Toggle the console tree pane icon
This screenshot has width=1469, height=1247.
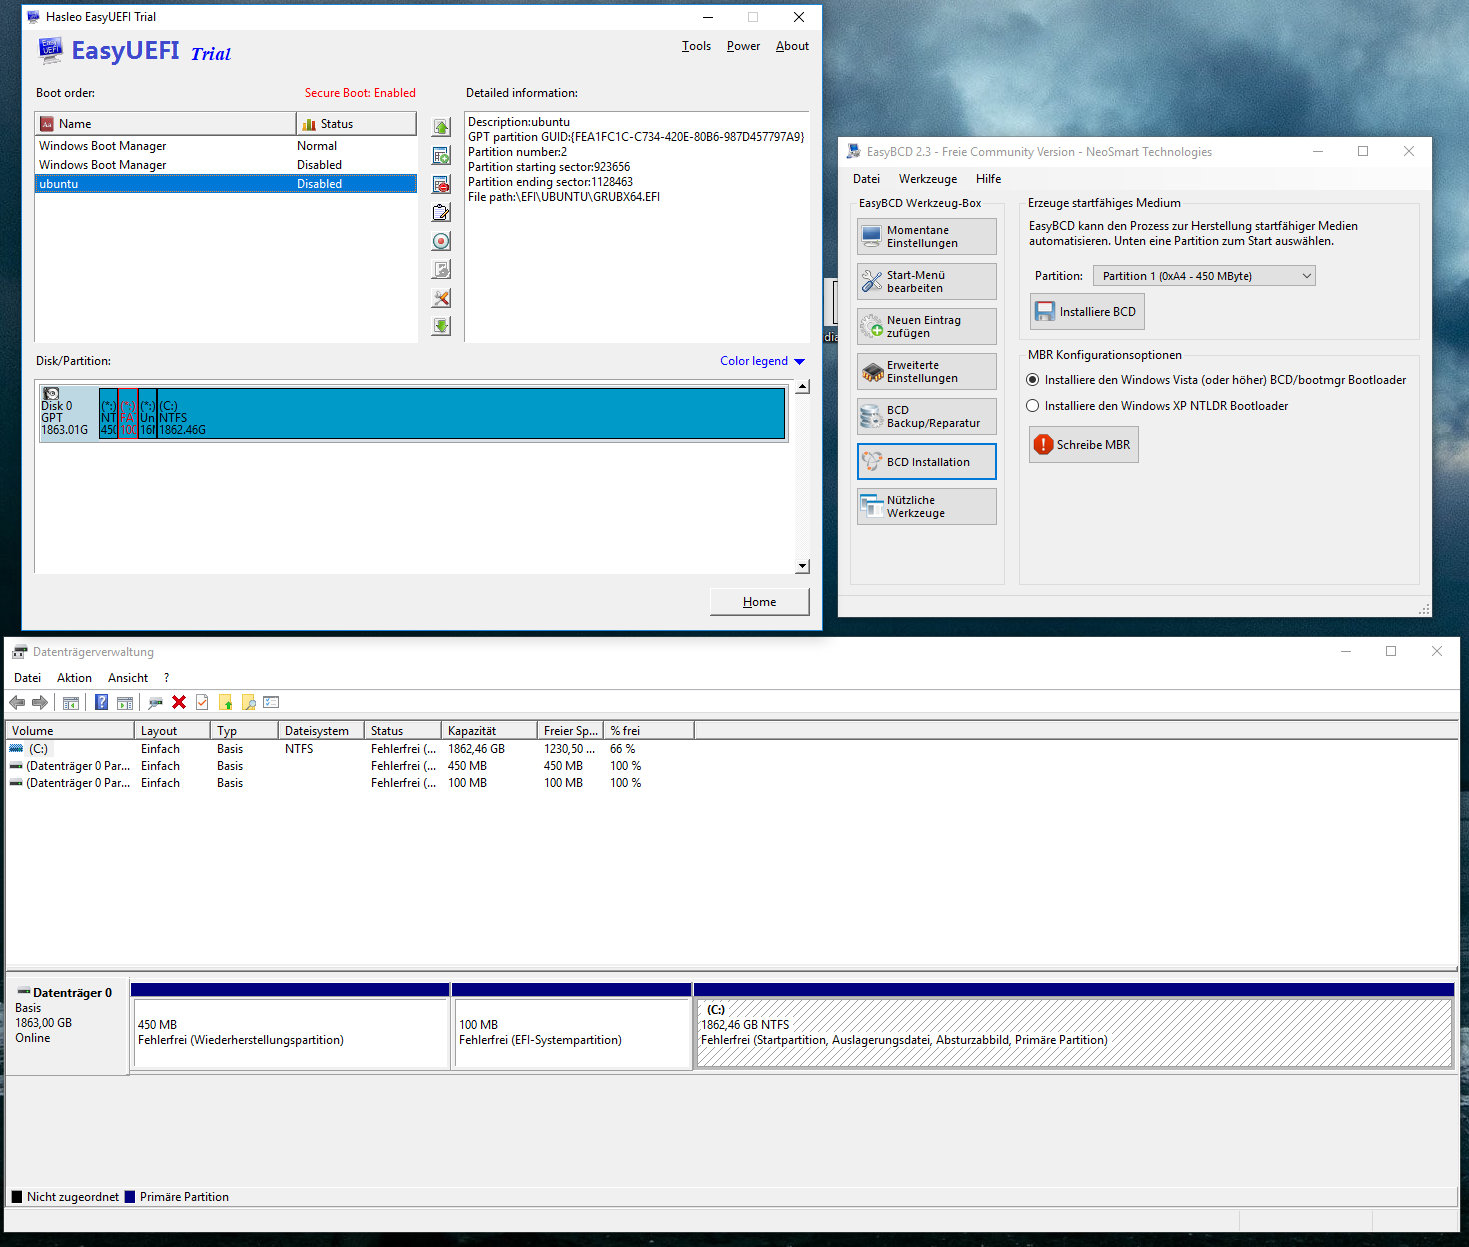pyautogui.click(x=71, y=702)
